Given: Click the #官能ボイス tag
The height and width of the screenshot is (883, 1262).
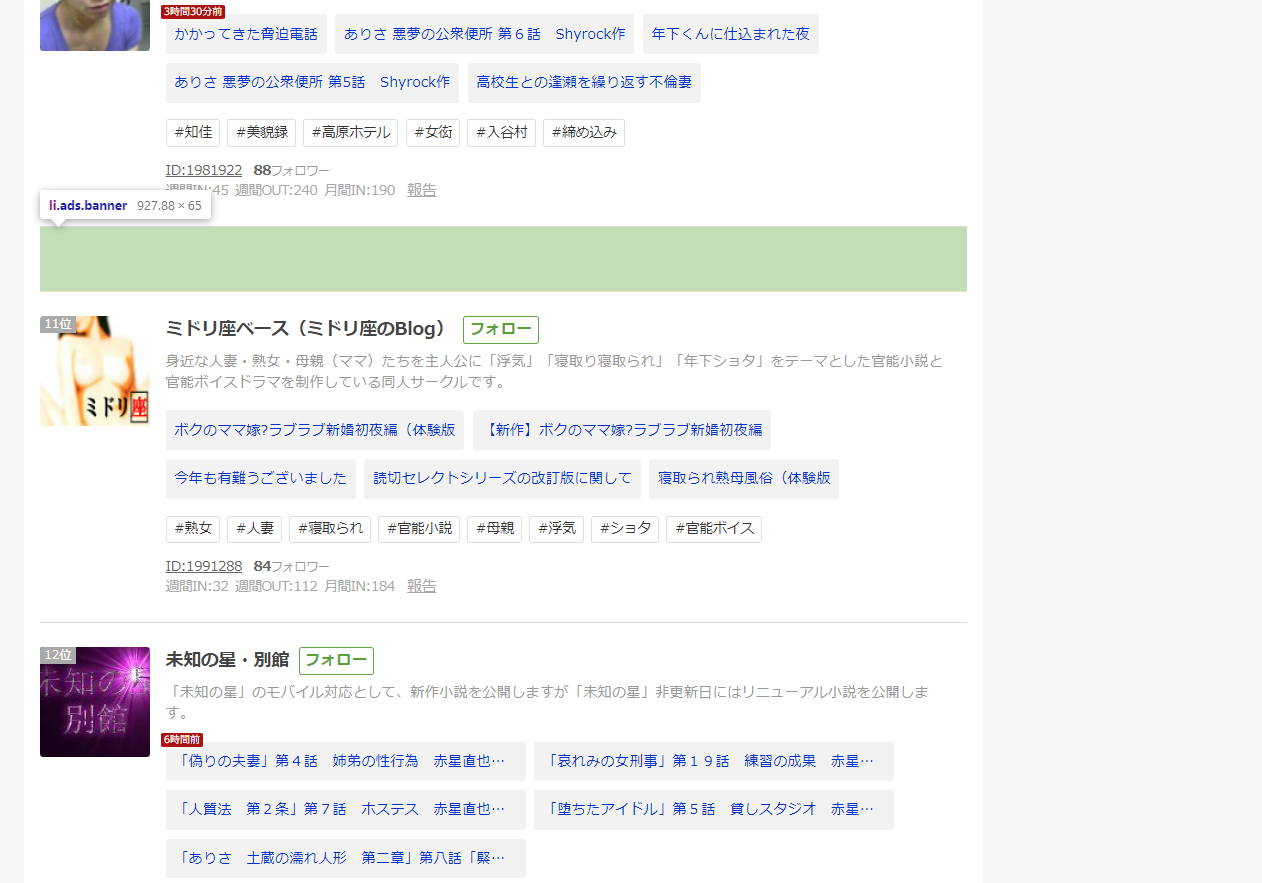Looking at the screenshot, I should [x=713, y=529].
